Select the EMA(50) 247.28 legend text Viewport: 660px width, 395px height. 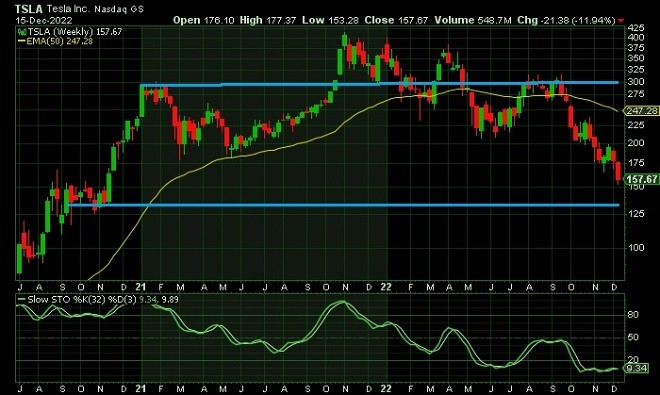coord(59,41)
